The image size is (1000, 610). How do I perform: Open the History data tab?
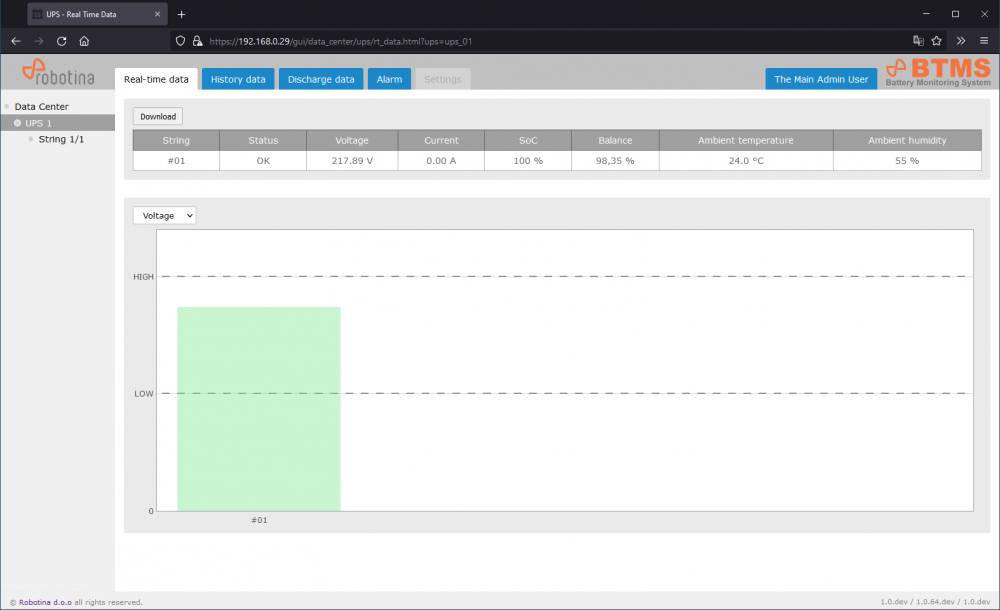238,79
